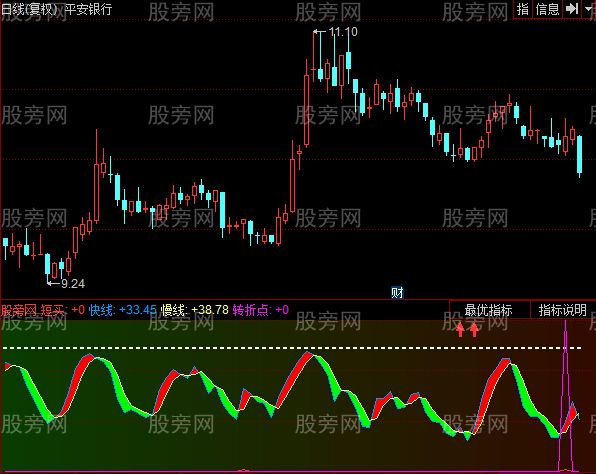Select the 慢线 slow line label

(173, 310)
